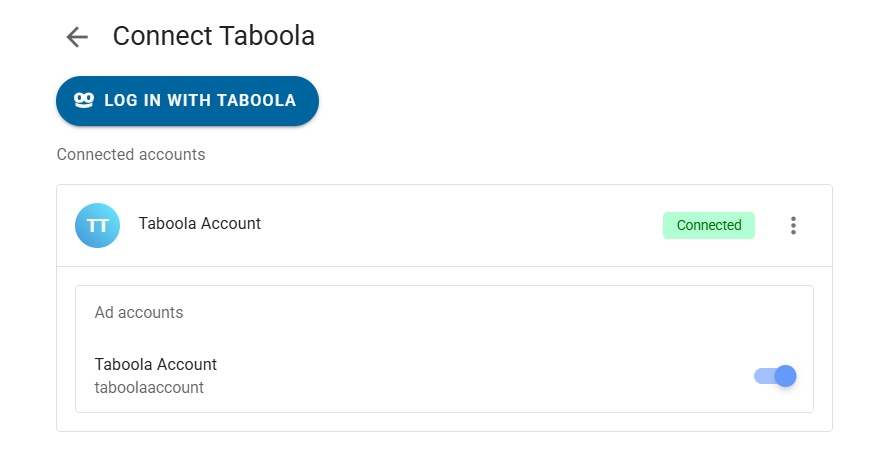The width and height of the screenshot is (877, 458).
Task: Click the Ad accounts section header
Action: pyautogui.click(x=139, y=312)
